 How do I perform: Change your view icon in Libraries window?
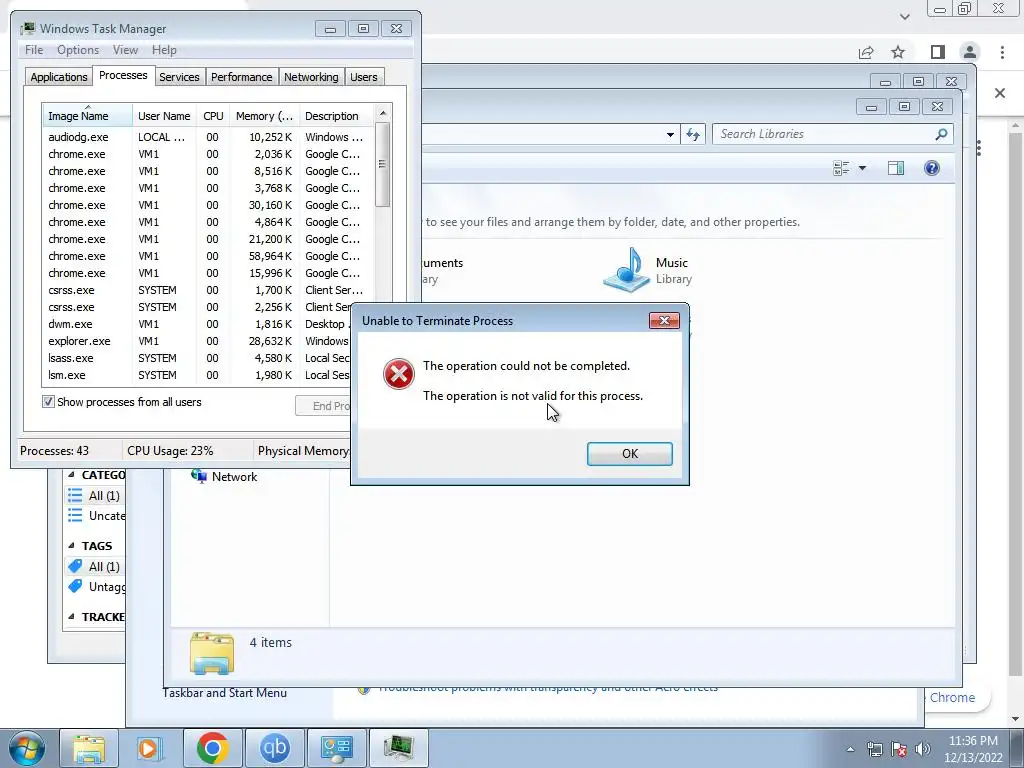(x=841, y=168)
